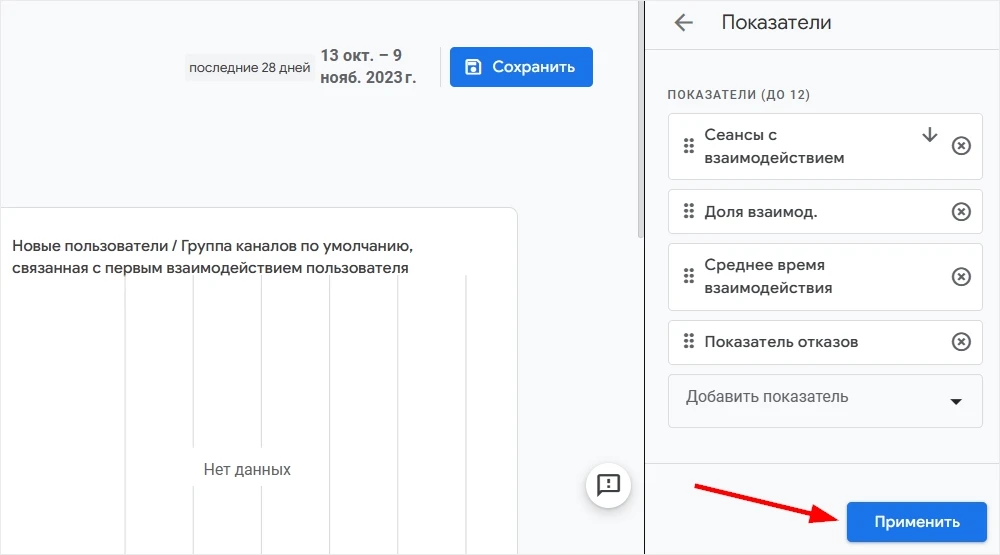The image size is (1000, 555).
Task: Open the feedback icon button
Action: [608, 485]
